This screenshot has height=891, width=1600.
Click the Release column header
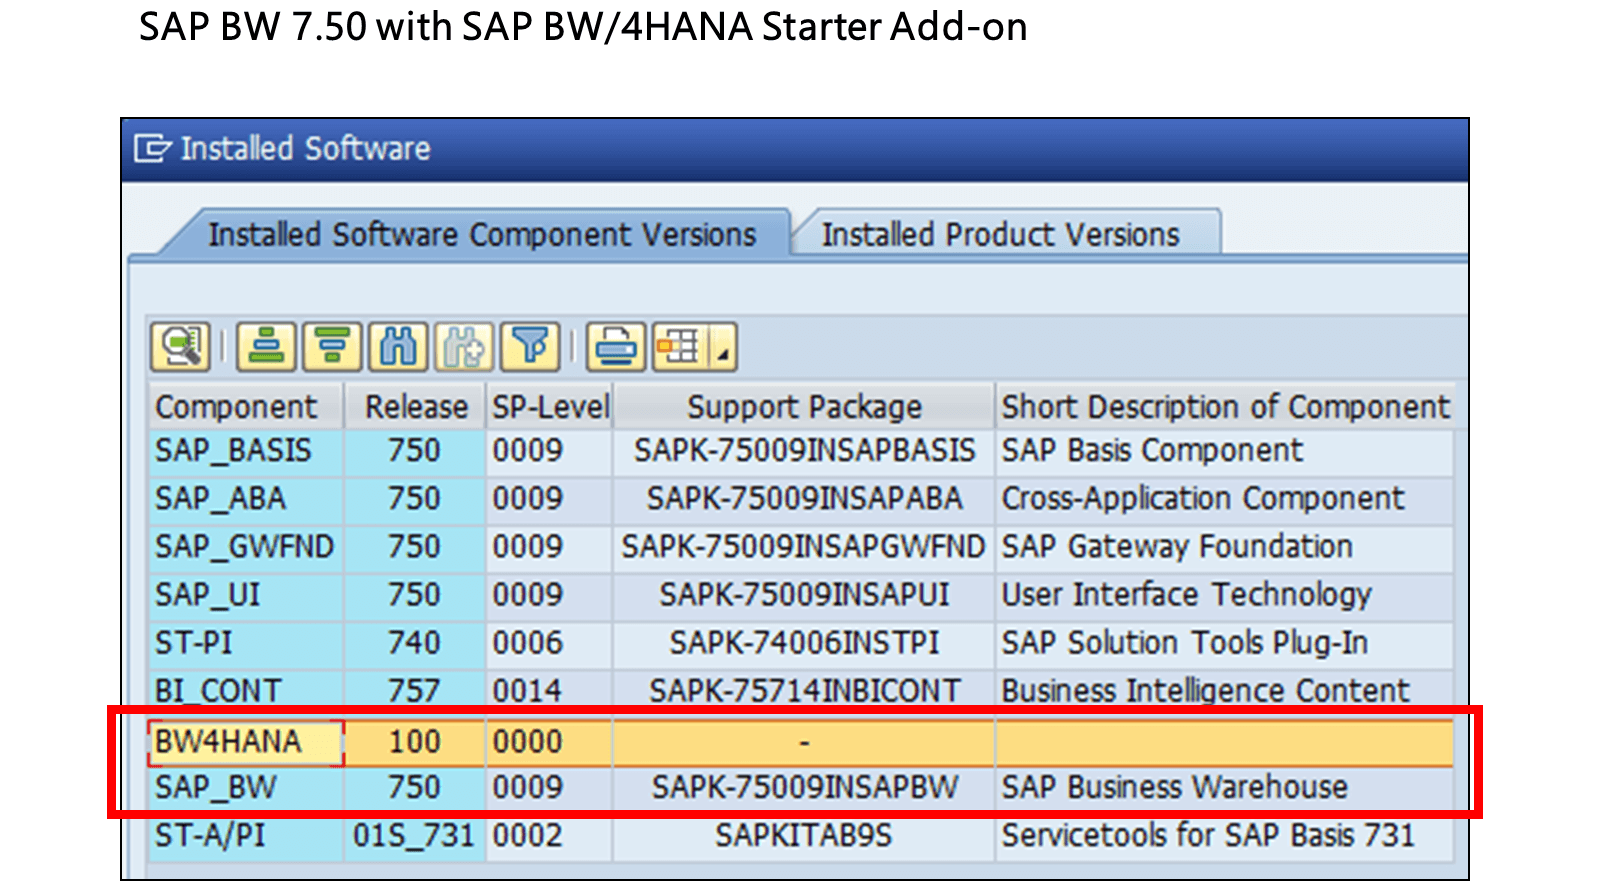click(415, 407)
